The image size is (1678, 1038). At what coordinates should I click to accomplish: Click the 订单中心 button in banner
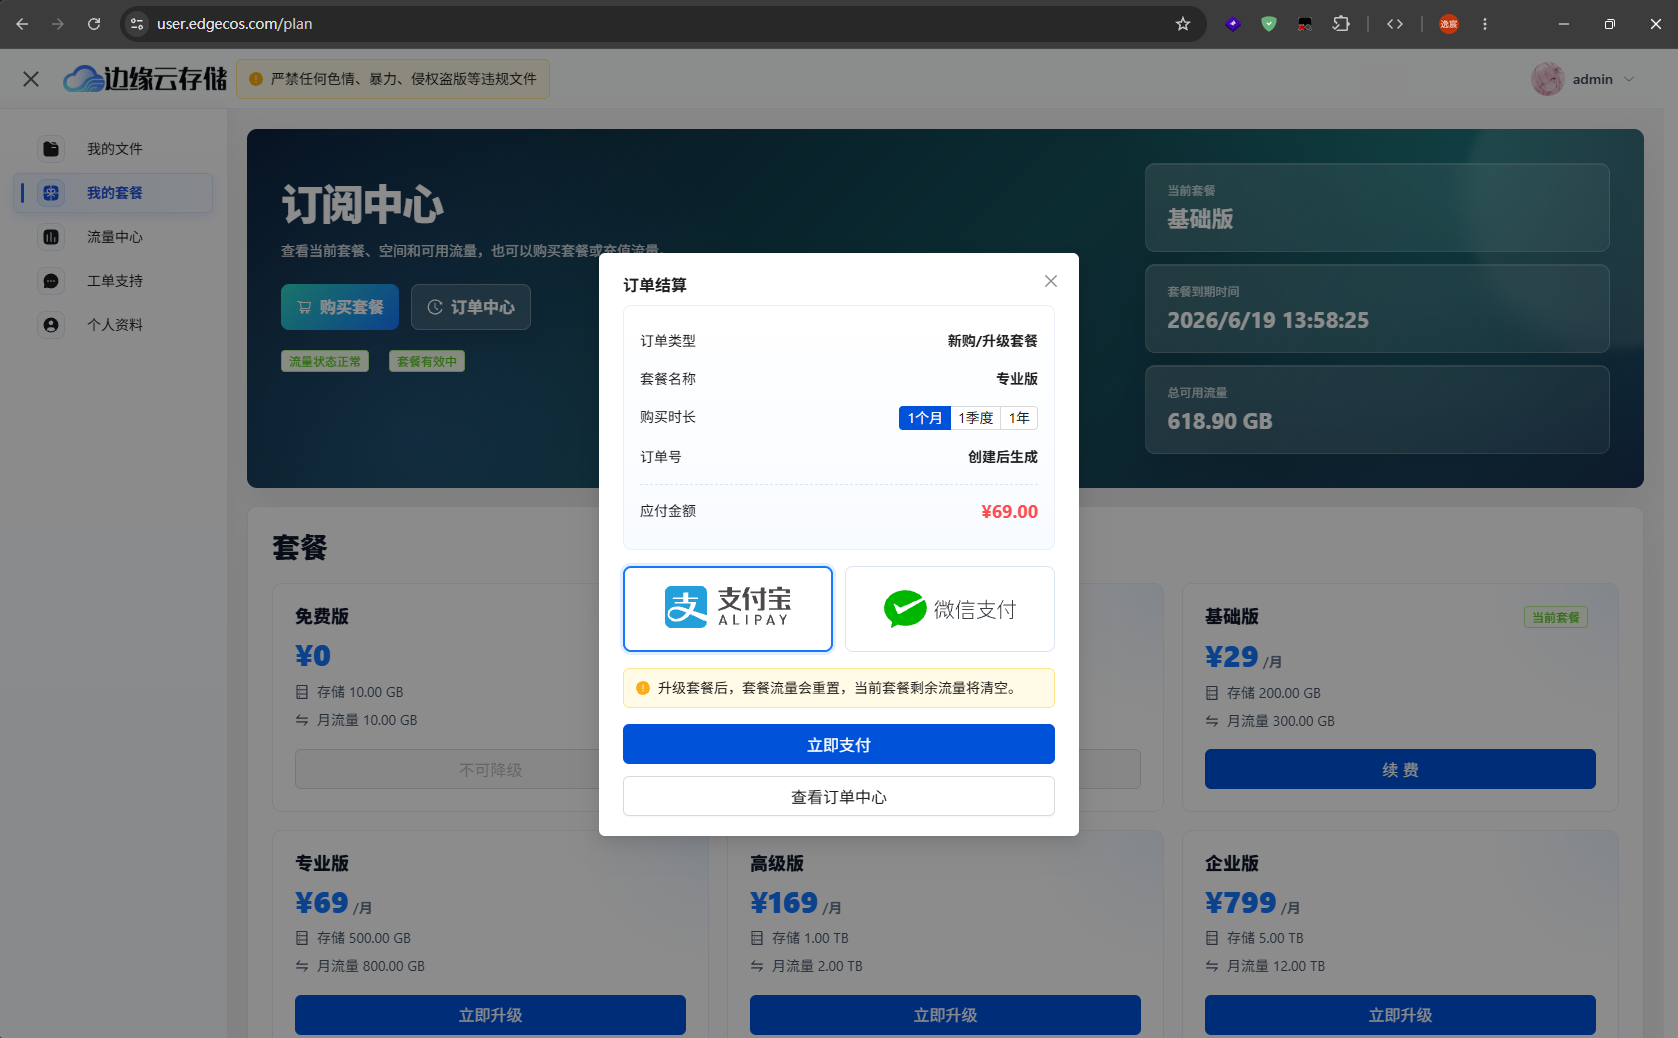coord(471,307)
